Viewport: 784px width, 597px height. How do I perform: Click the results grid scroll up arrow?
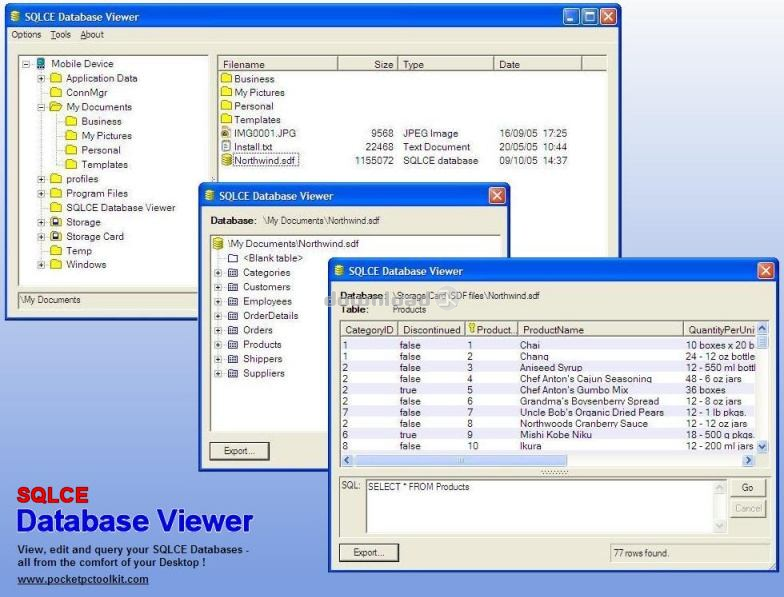[762, 328]
